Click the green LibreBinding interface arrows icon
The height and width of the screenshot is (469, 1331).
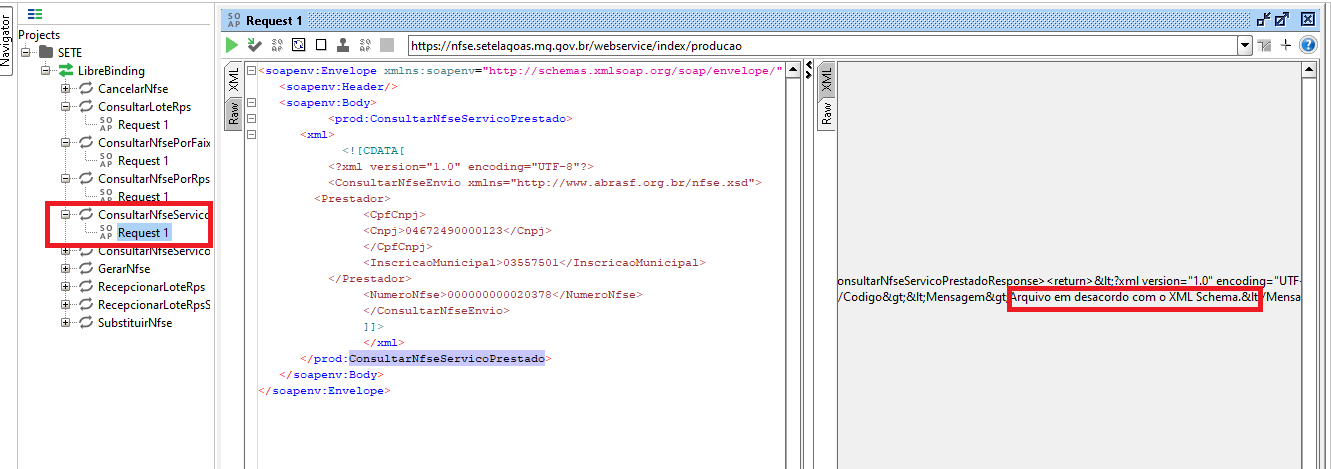pos(66,70)
